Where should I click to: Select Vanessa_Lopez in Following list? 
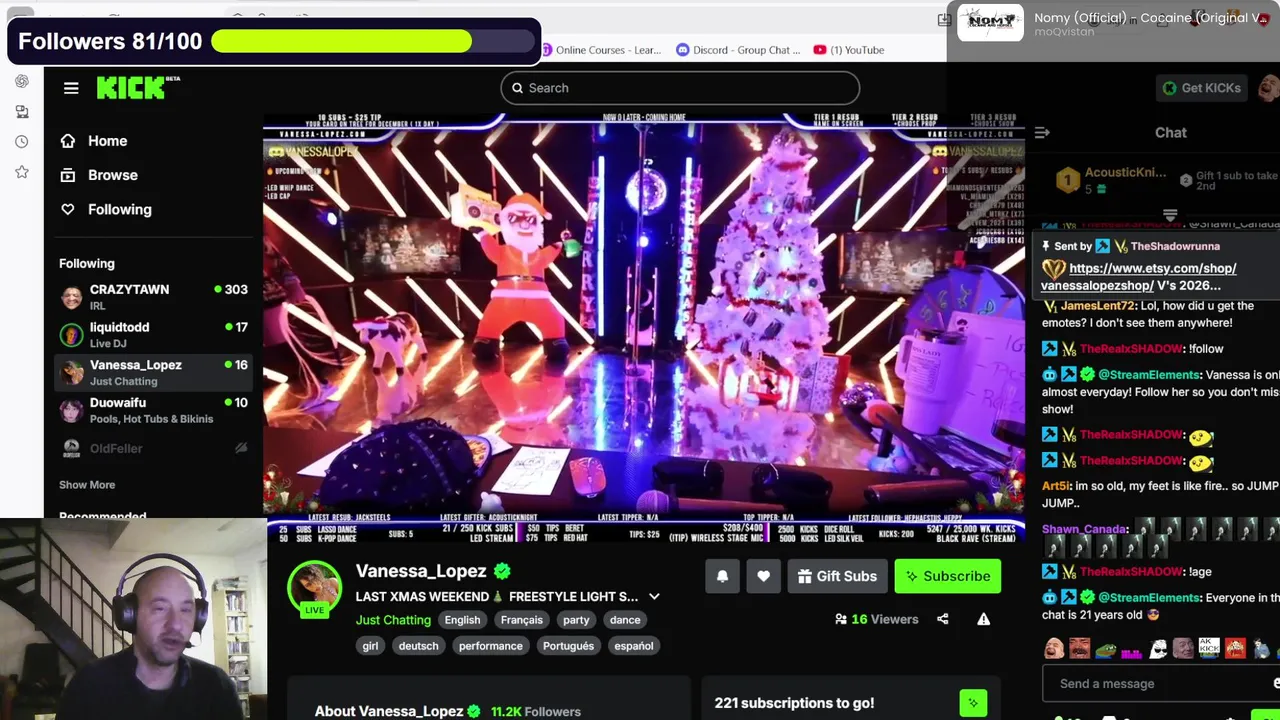[x=153, y=372]
